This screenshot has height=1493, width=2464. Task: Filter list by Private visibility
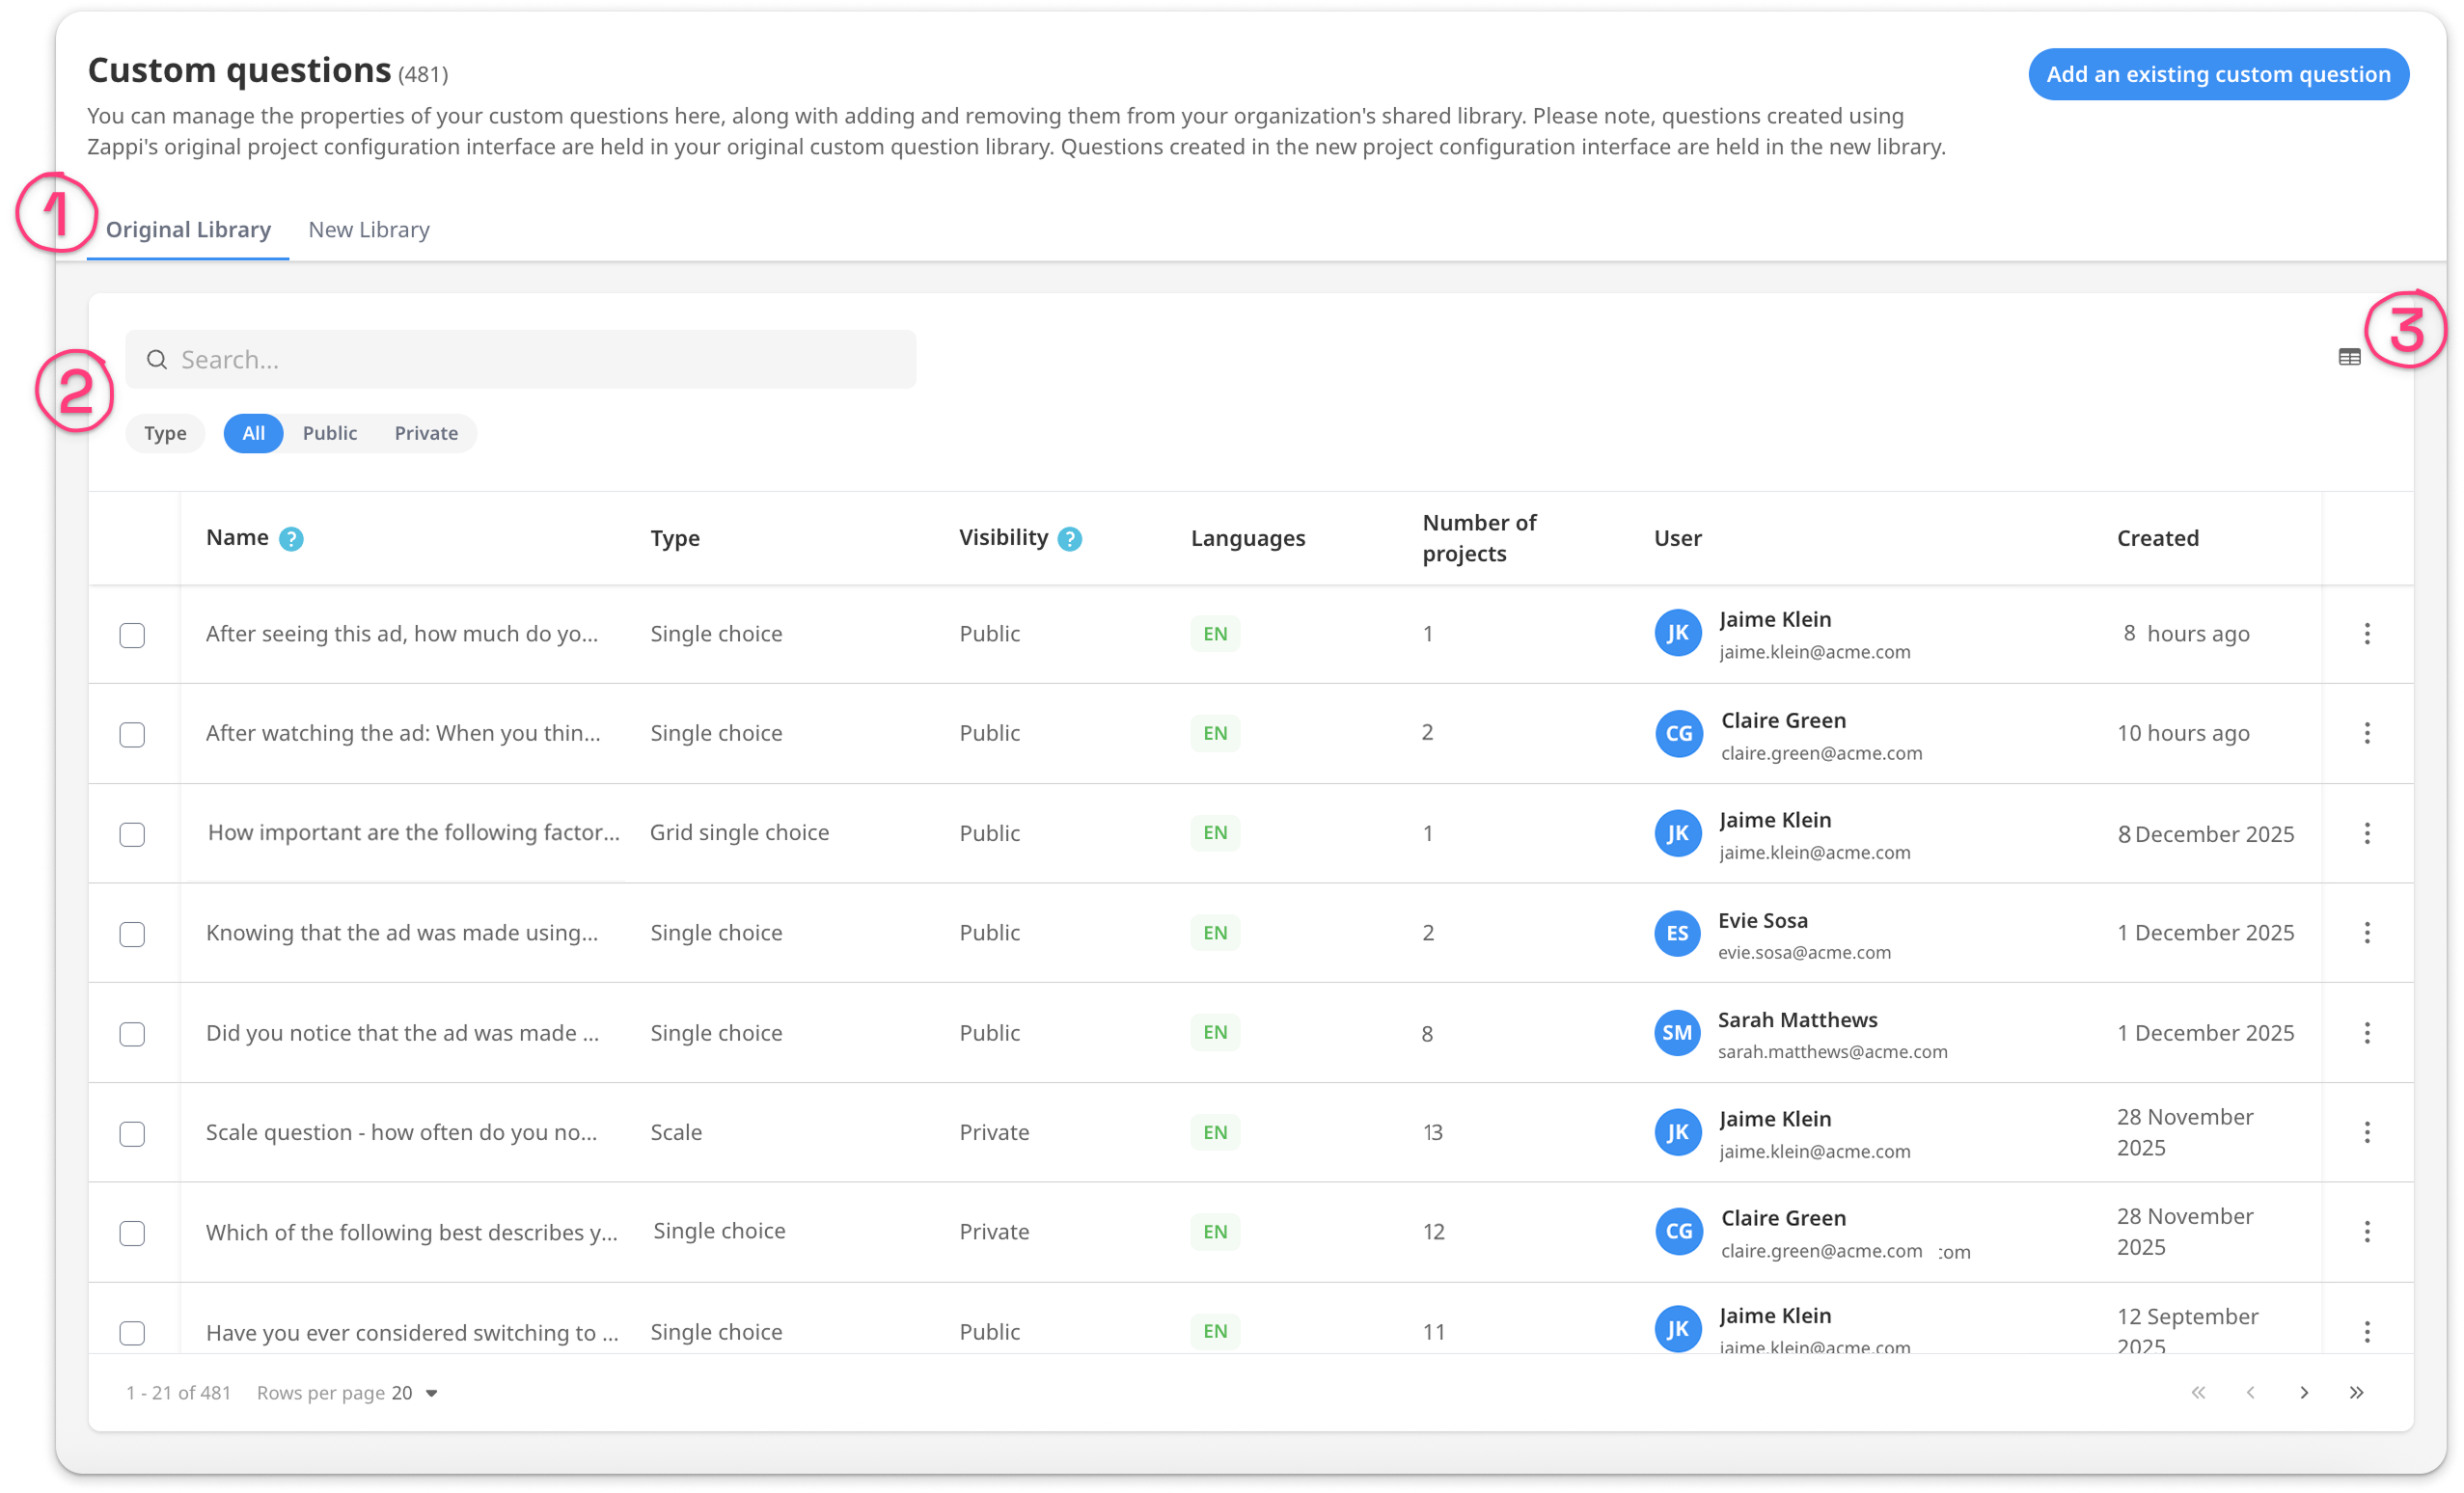pos(426,433)
